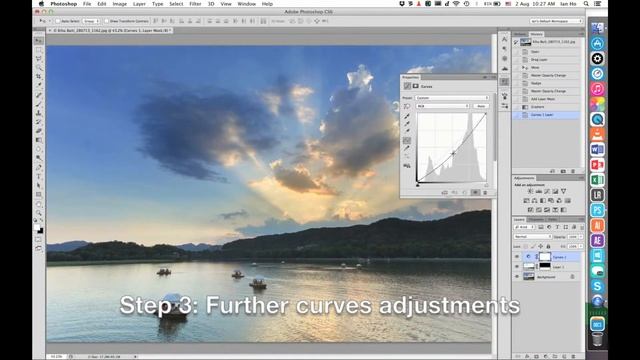Image resolution: width=640 pixels, height=360 pixels.
Task: Add a Brightness/Contrast adjustment
Action: coord(530,191)
